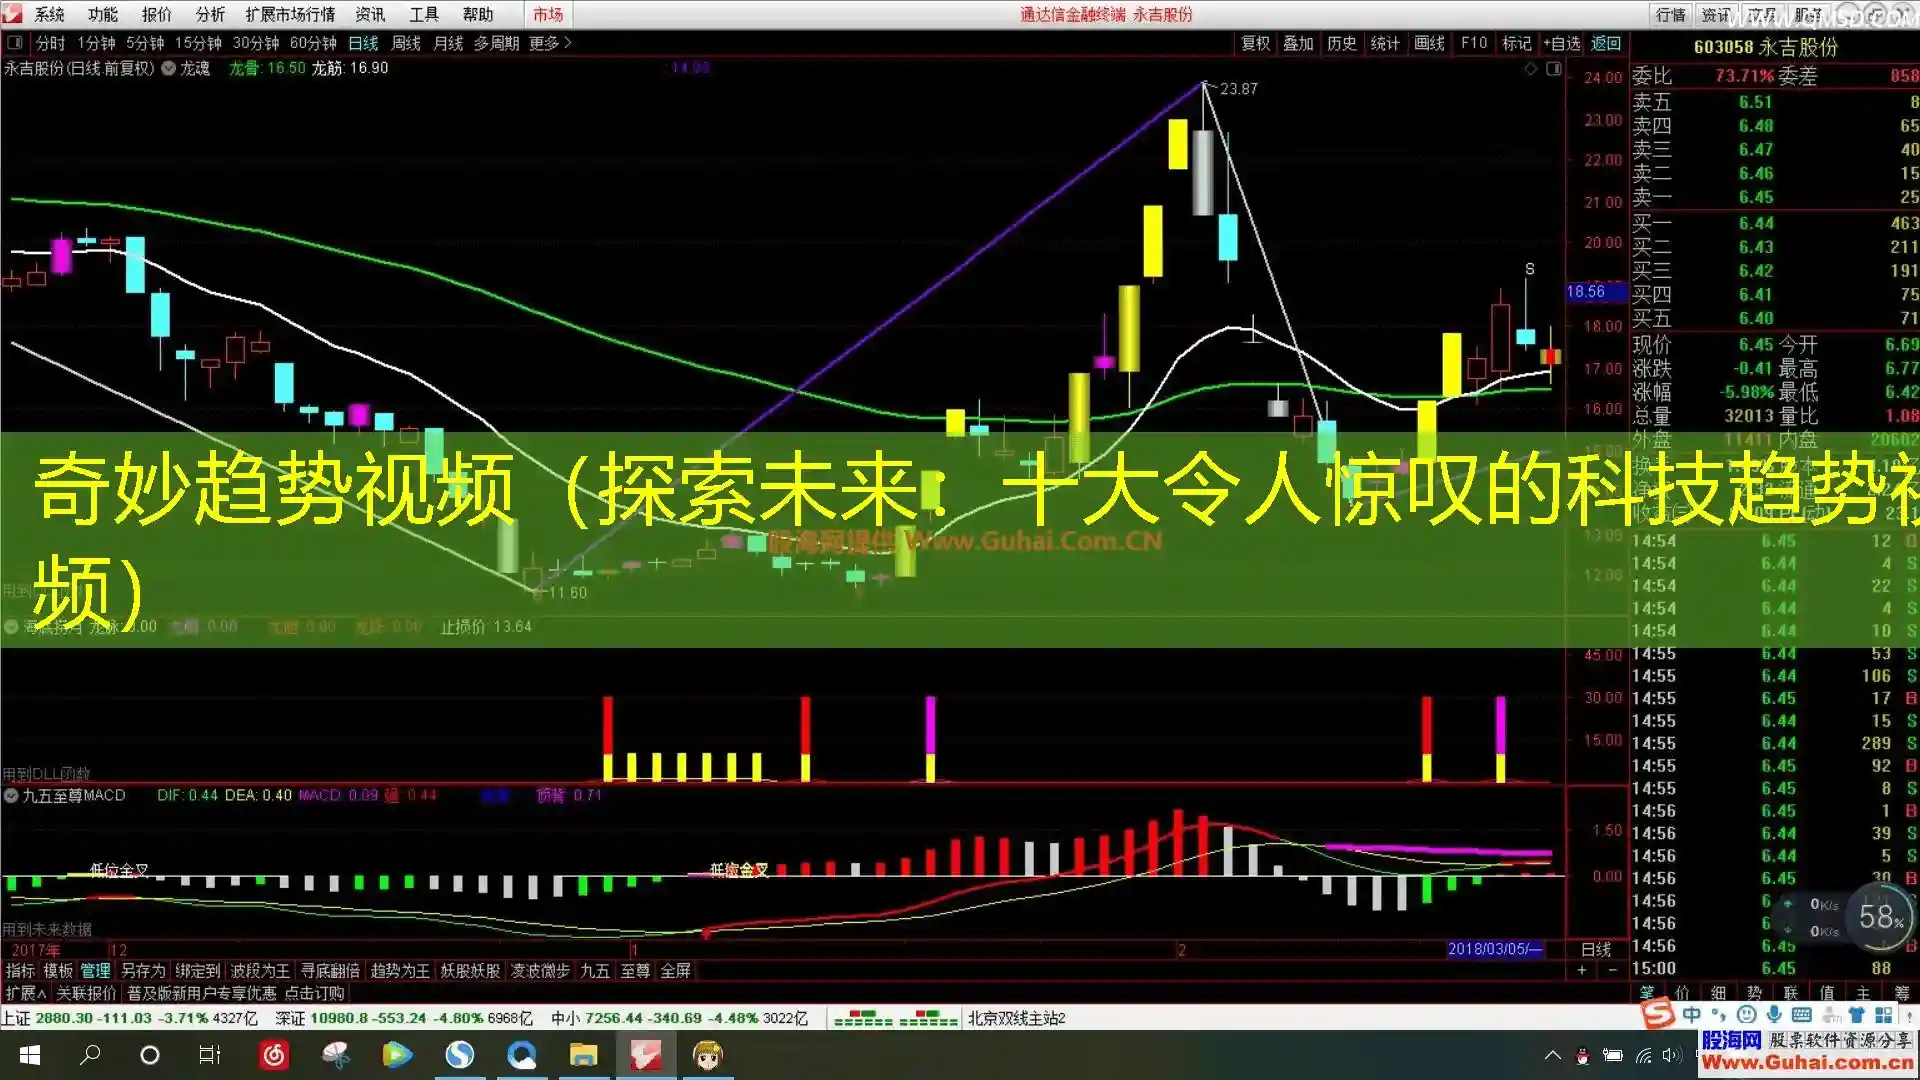Switch to the 分时 chart period
This screenshot has height=1080, width=1920.
coord(50,43)
